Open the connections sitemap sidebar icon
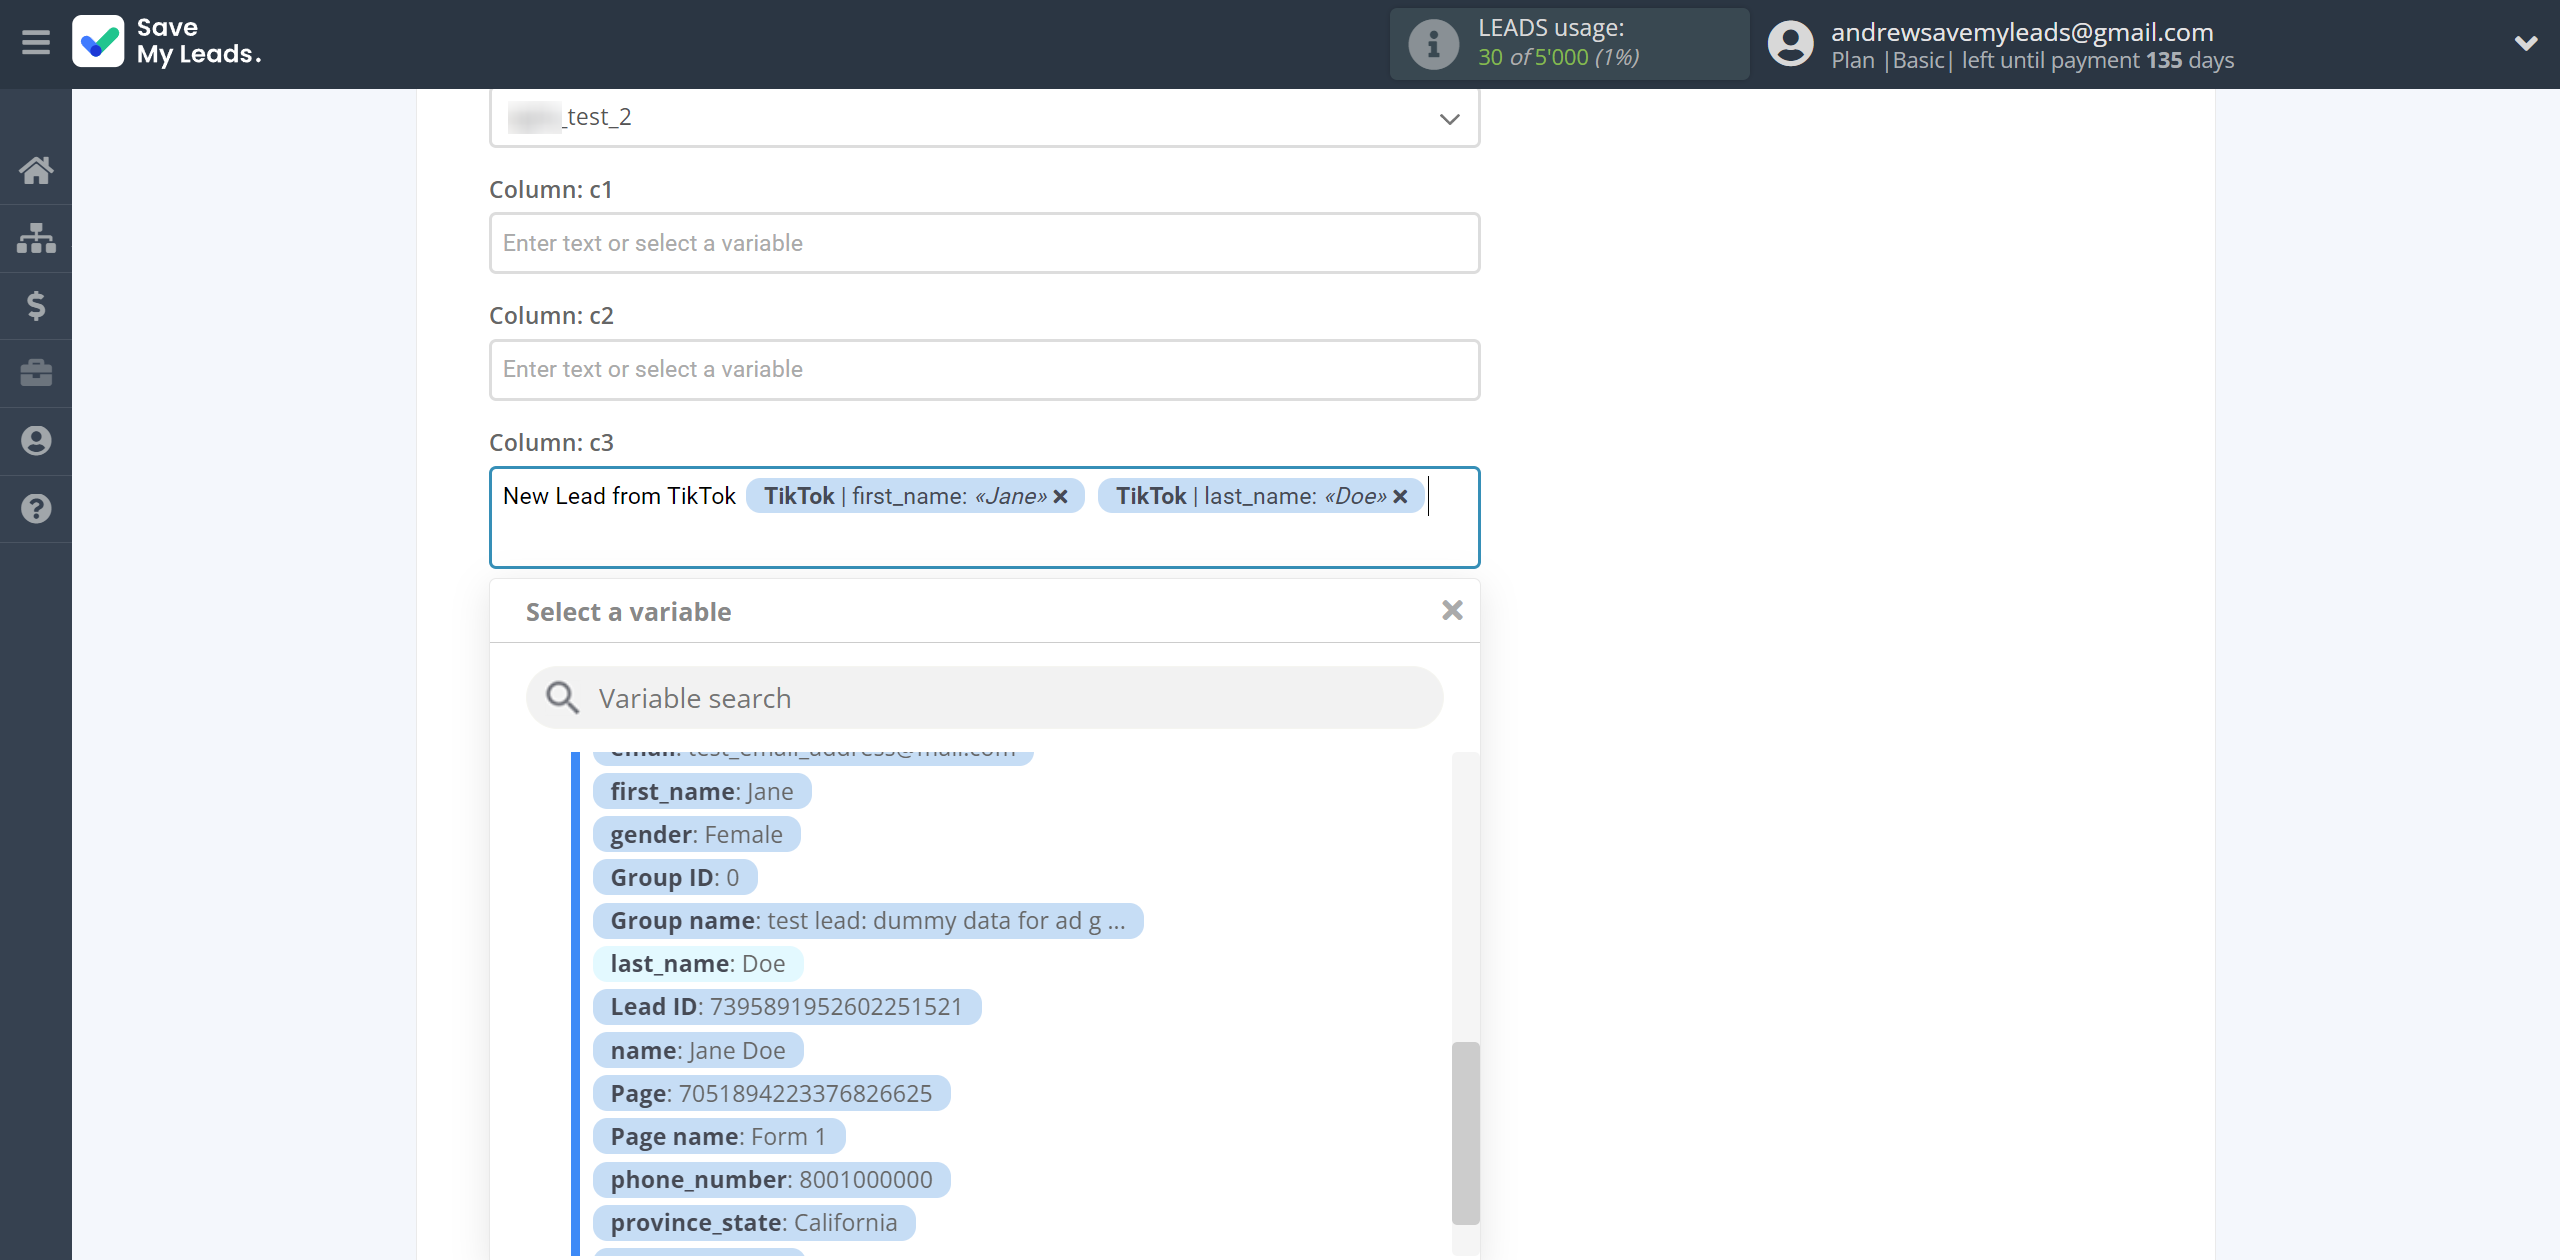 (x=36, y=238)
